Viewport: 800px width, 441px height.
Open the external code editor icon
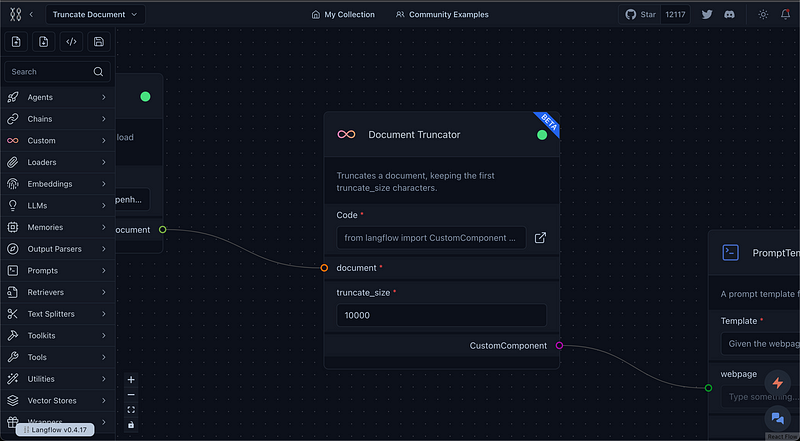pyautogui.click(x=540, y=238)
